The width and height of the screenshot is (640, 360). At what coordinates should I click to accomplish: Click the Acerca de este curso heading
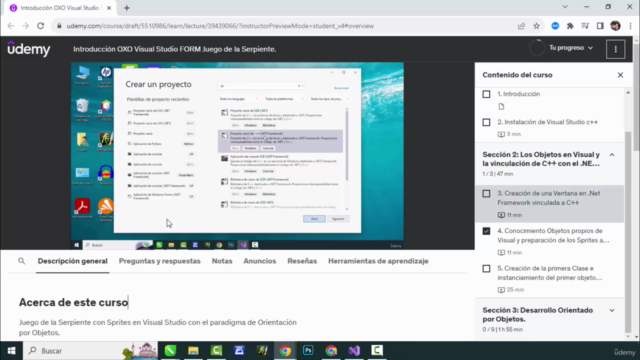(x=73, y=302)
